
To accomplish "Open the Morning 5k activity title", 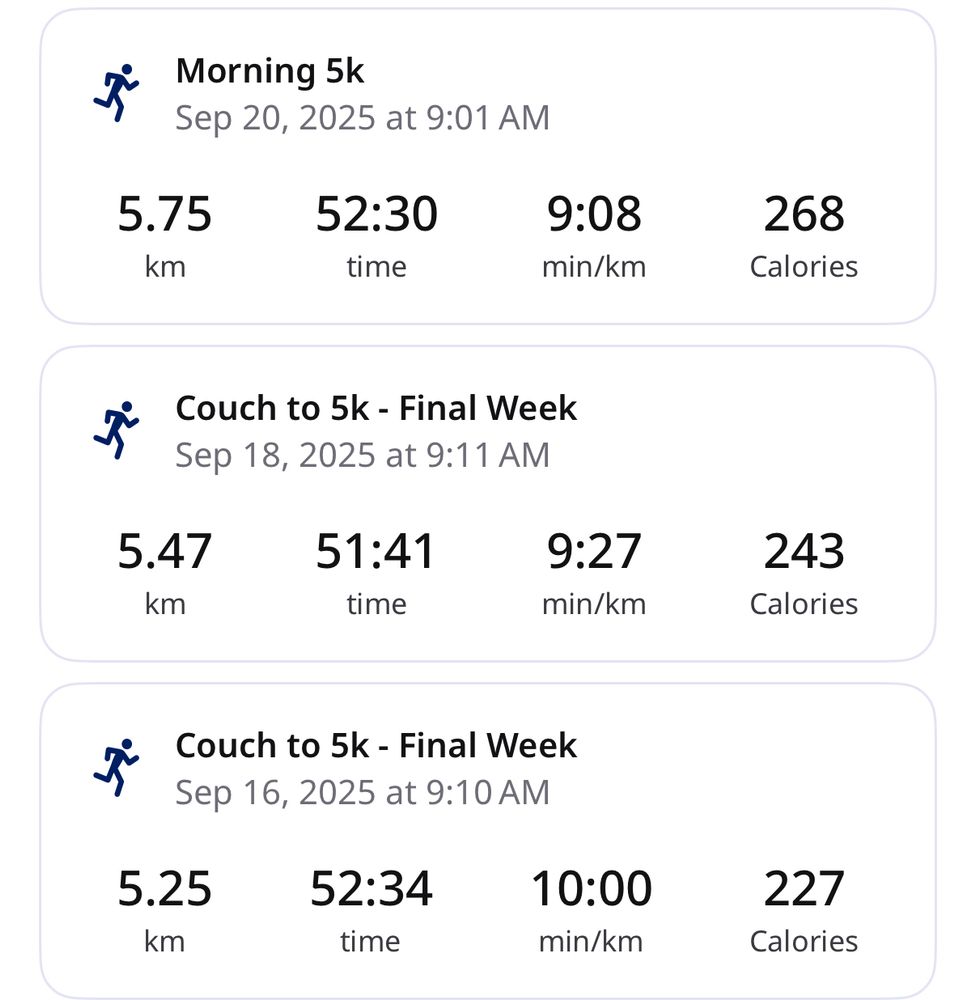I will [x=270, y=70].
